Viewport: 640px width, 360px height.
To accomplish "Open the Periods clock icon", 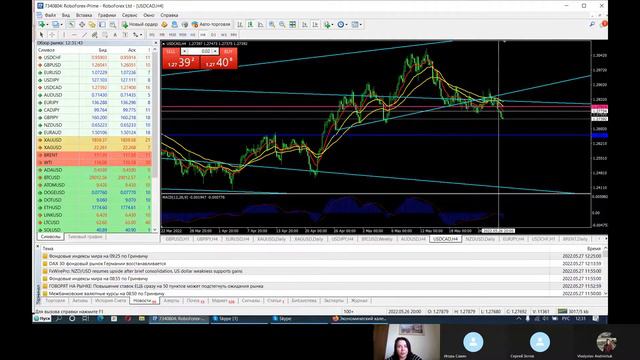I will pos(341,24).
